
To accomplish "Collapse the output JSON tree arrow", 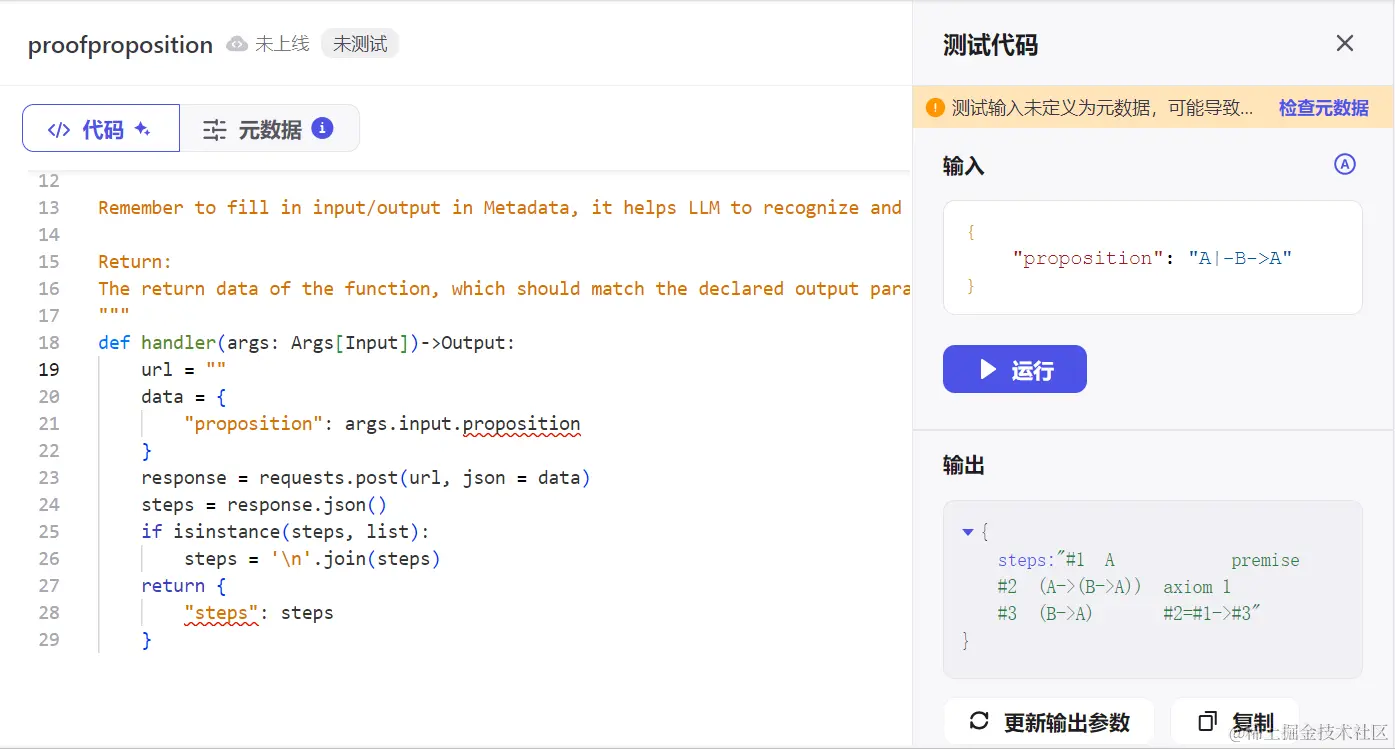I will pos(967,532).
